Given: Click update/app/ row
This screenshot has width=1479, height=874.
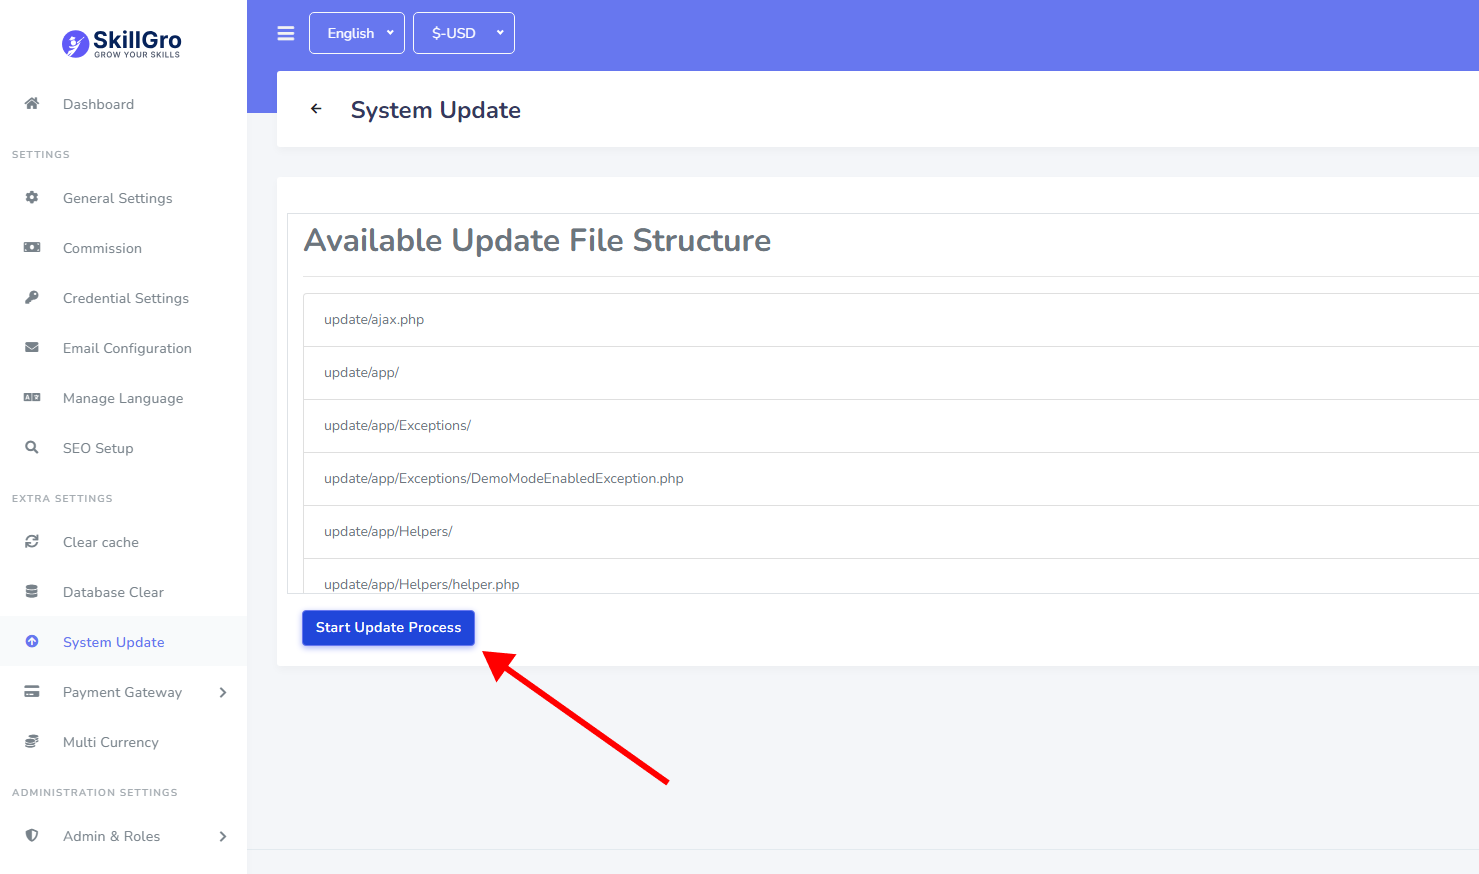Looking at the screenshot, I should [x=891, y=373].
